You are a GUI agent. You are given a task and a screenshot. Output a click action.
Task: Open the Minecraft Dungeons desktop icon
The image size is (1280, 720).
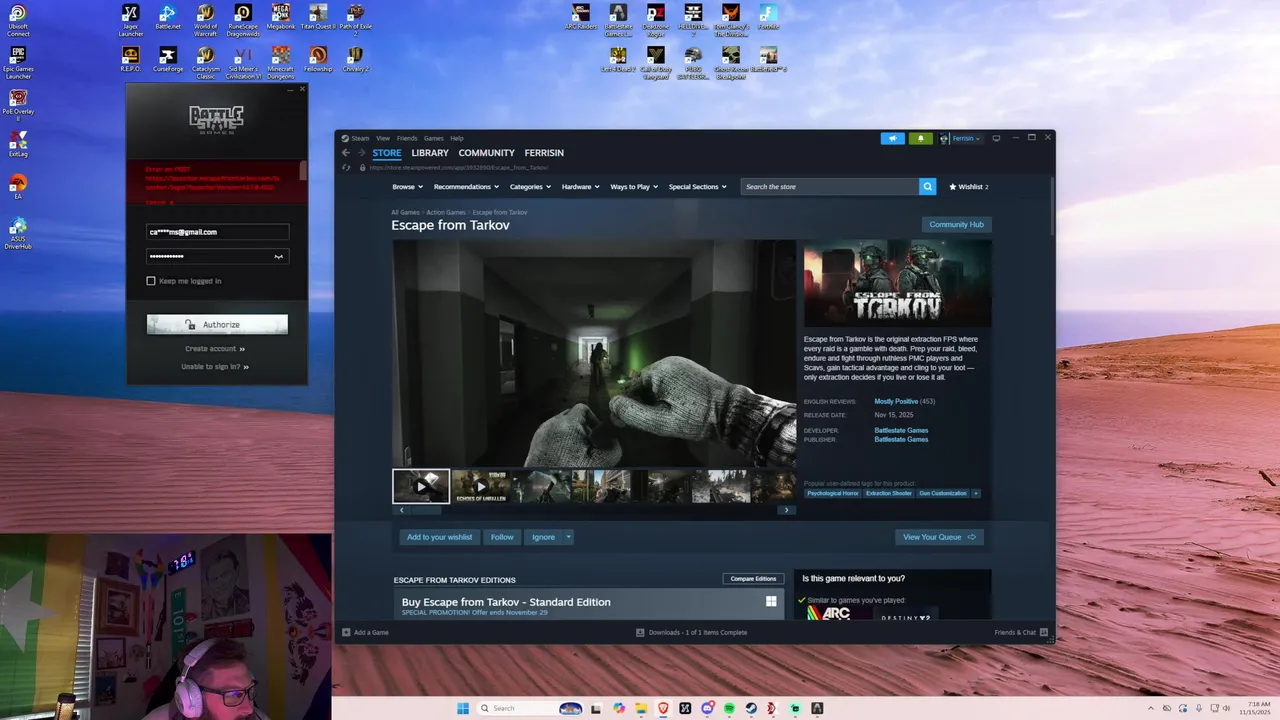point(281,62)
